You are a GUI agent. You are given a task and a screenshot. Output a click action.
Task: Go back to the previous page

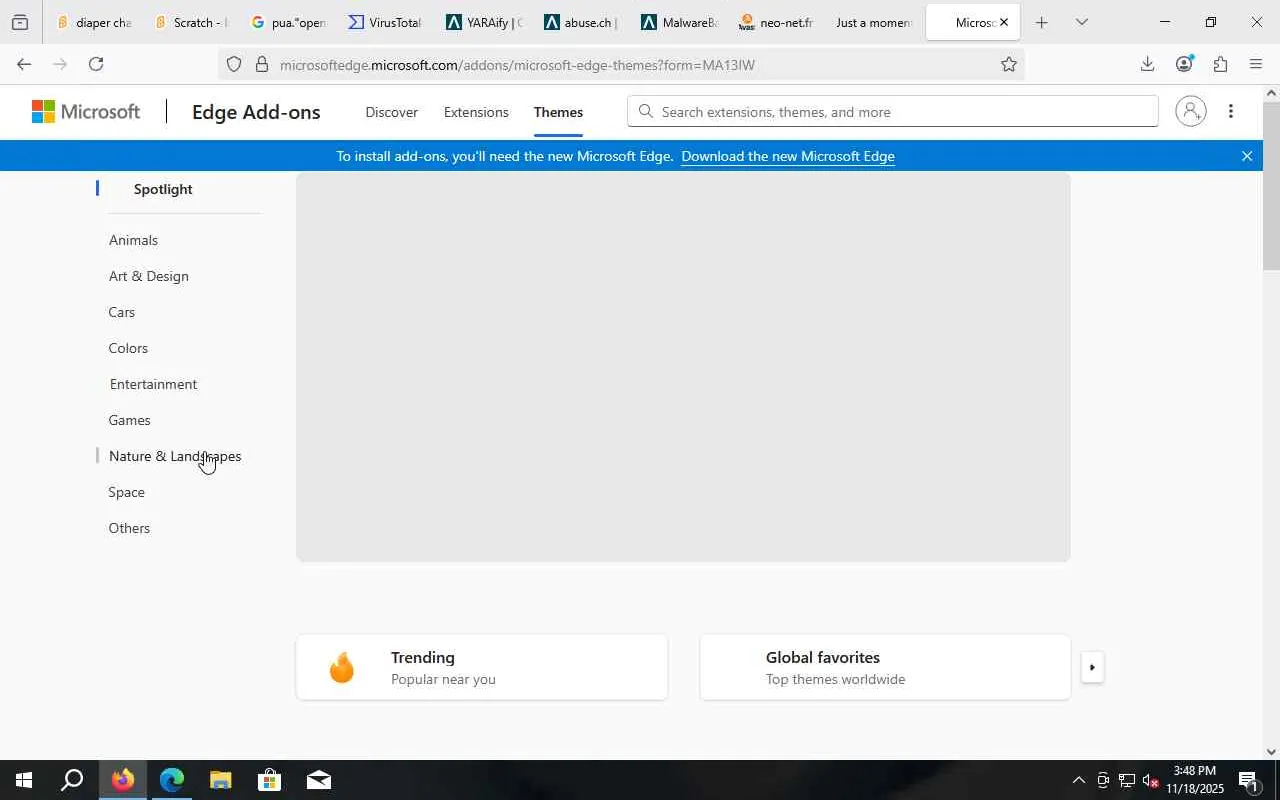point(24,64)
